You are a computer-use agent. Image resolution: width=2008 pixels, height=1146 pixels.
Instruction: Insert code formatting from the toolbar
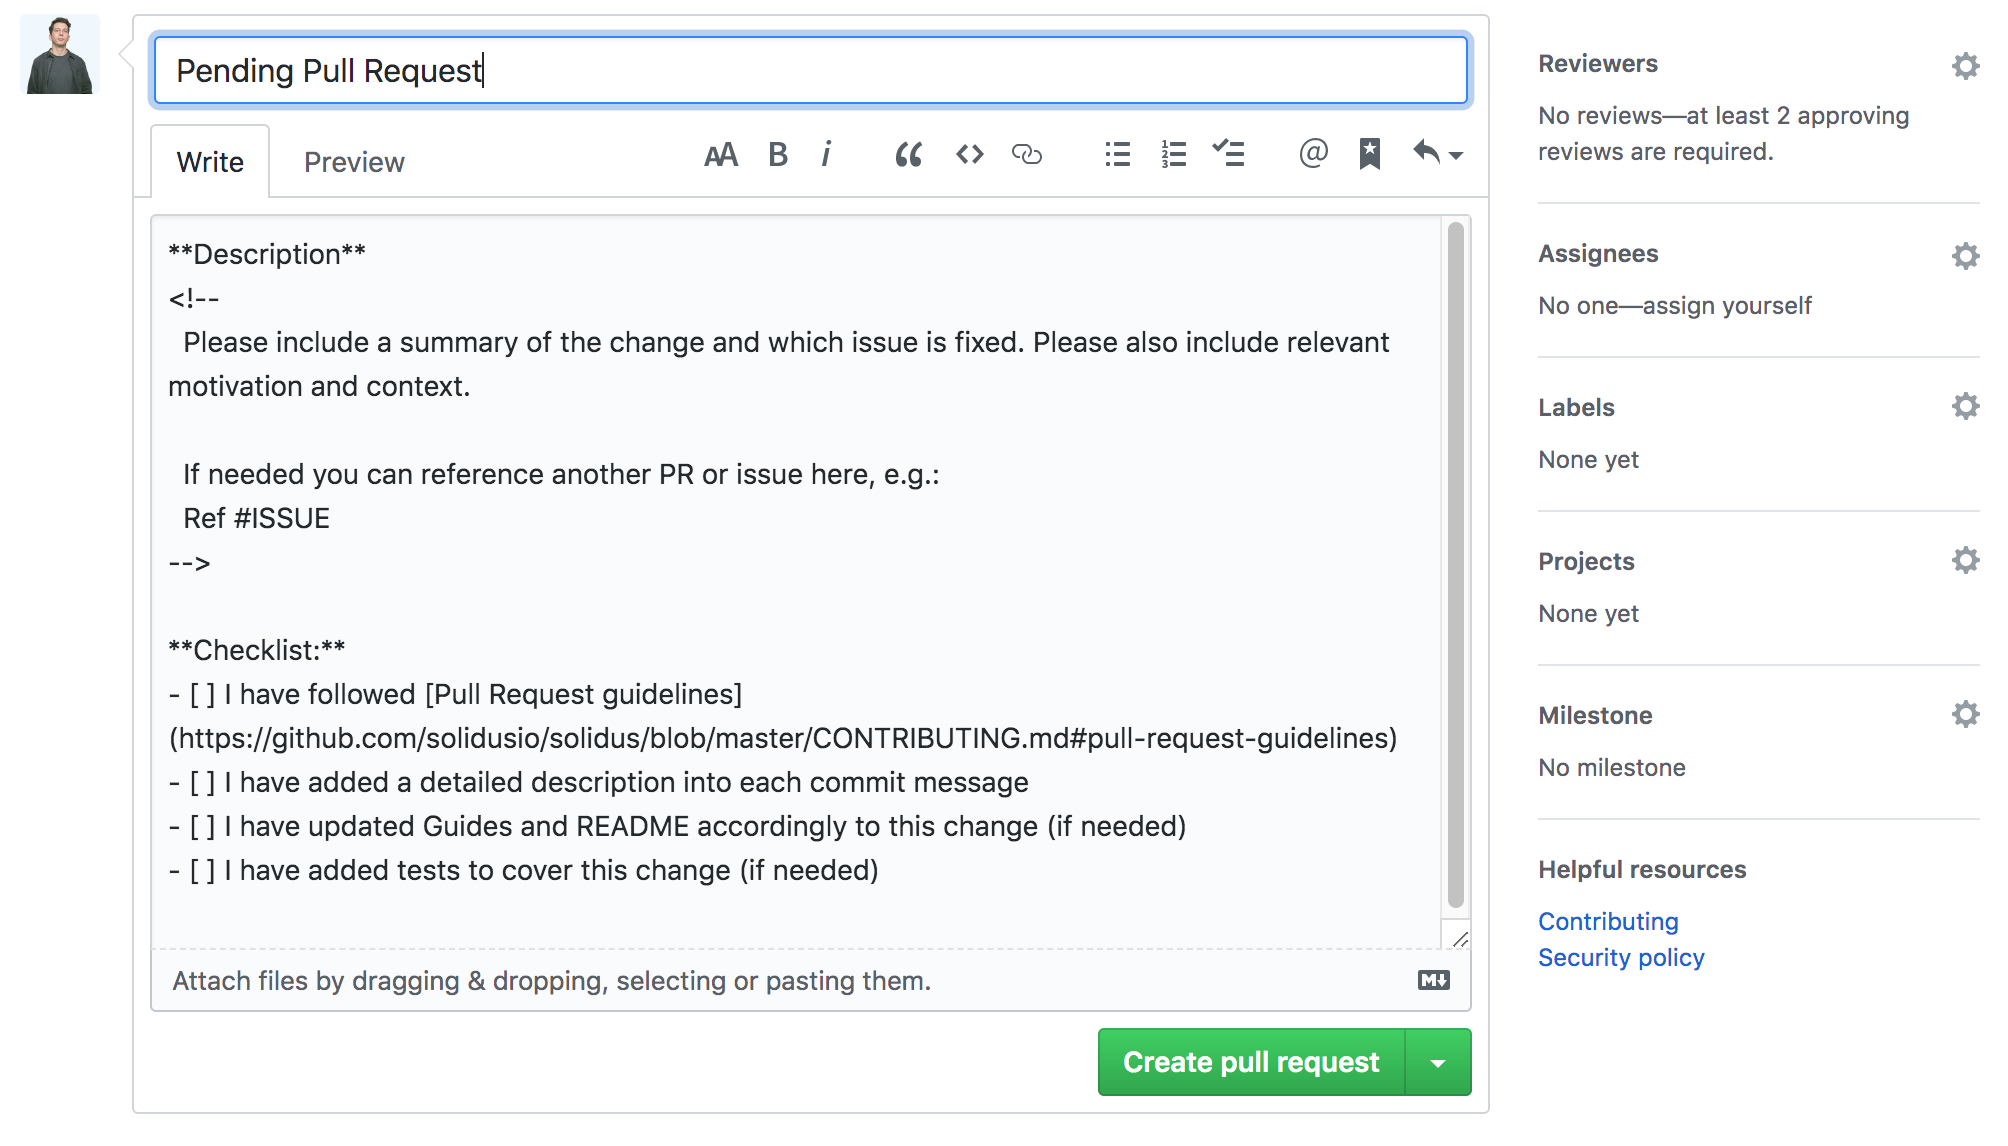[969, 155]
